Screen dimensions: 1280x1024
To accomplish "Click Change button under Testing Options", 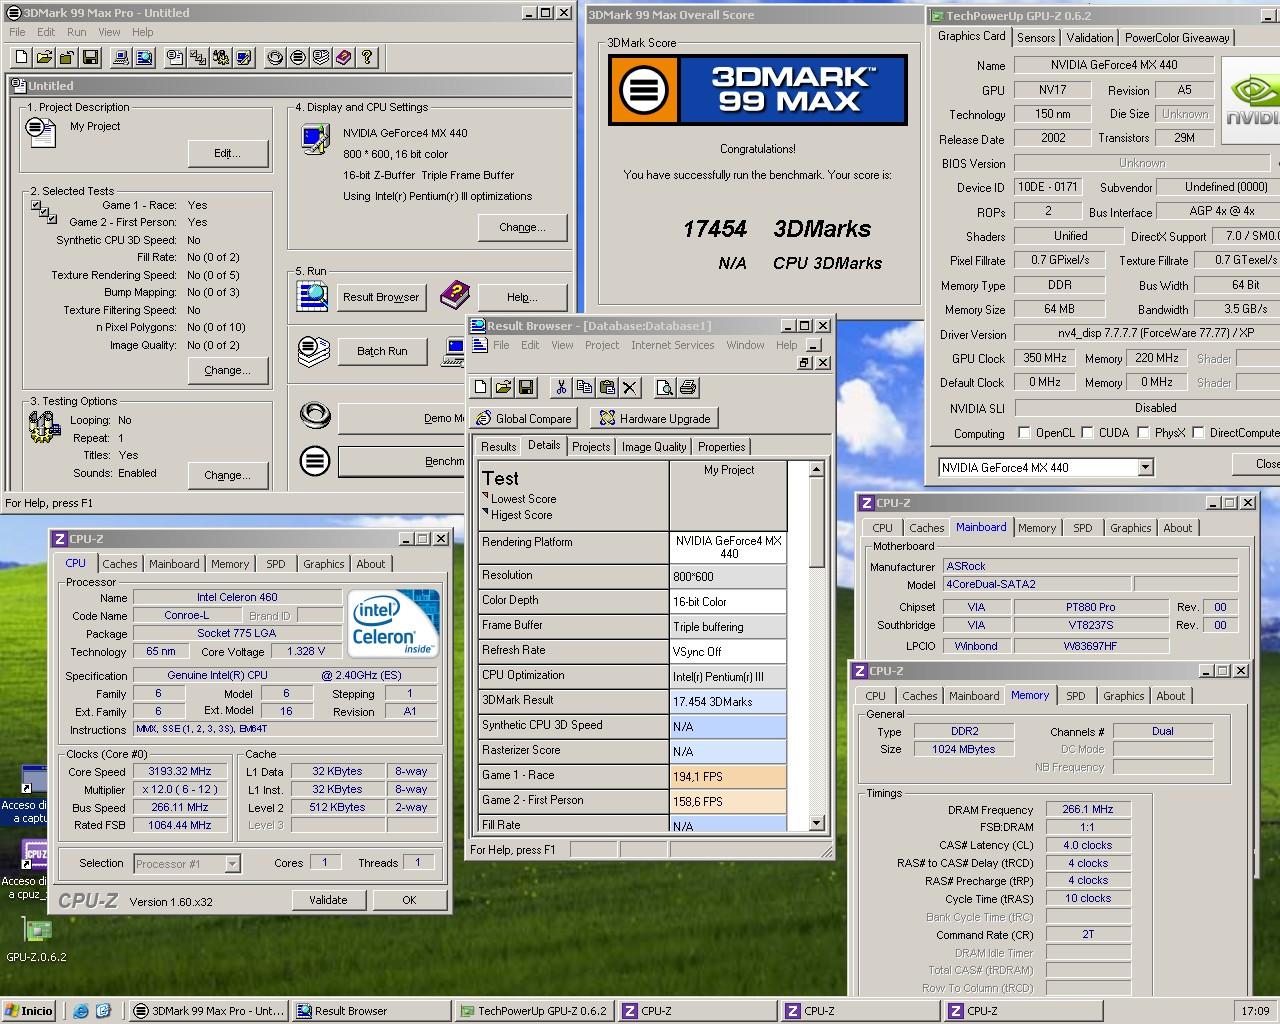I will [228, 475].
